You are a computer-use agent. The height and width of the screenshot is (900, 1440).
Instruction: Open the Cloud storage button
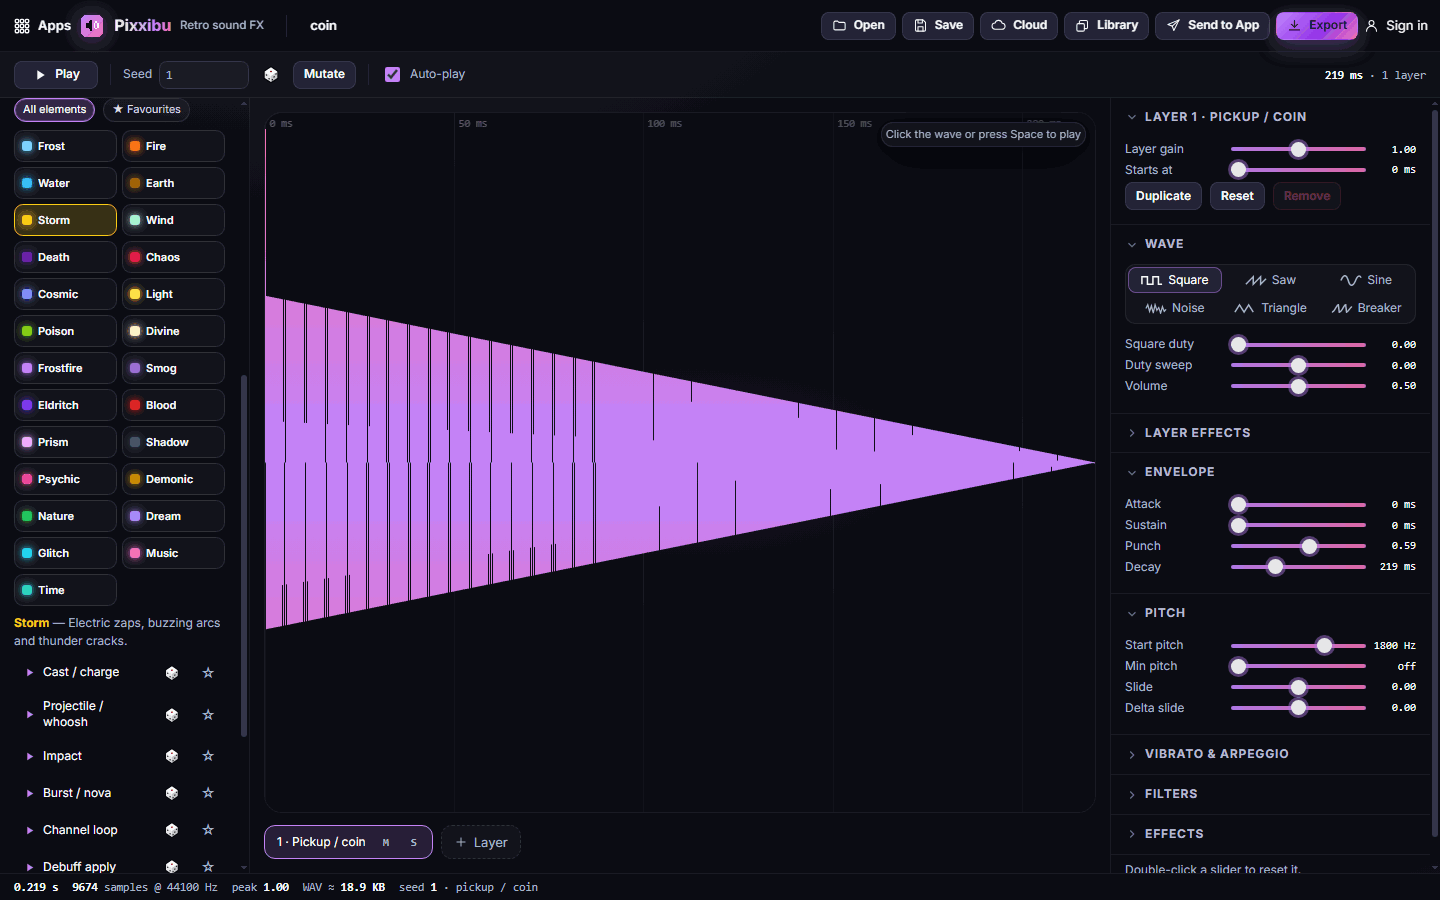click(x=1019, y=26)
